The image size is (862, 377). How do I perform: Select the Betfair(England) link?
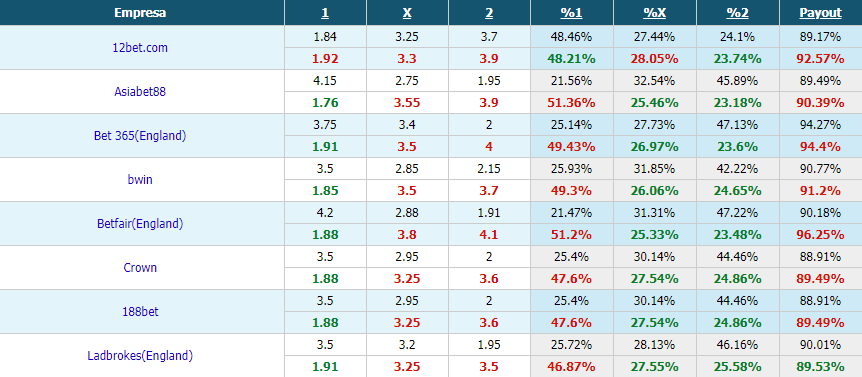pyautogui.click(x=140, y=224)
